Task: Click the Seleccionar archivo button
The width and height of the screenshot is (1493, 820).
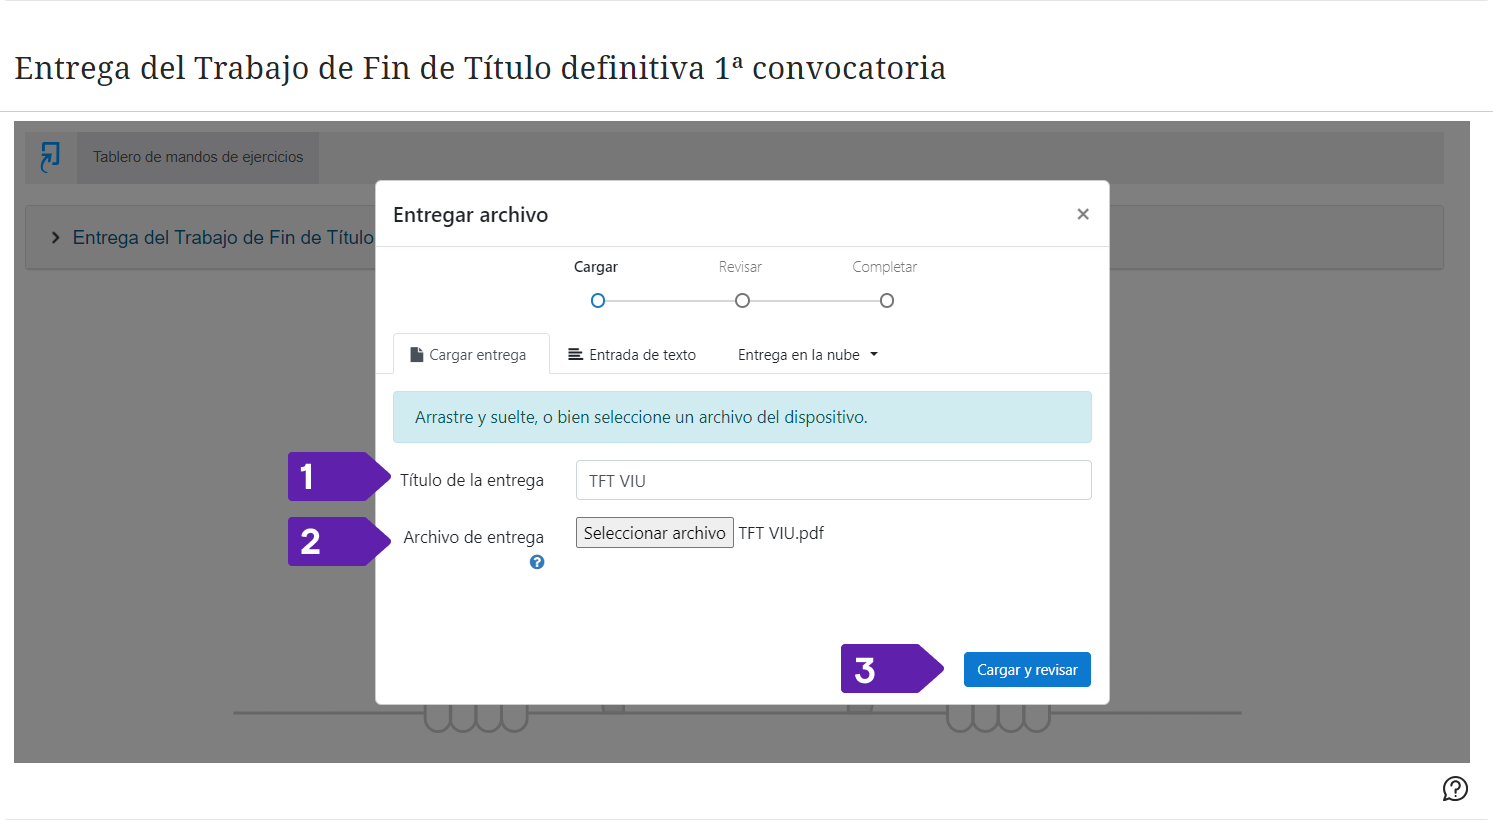Action: point(654,533)
